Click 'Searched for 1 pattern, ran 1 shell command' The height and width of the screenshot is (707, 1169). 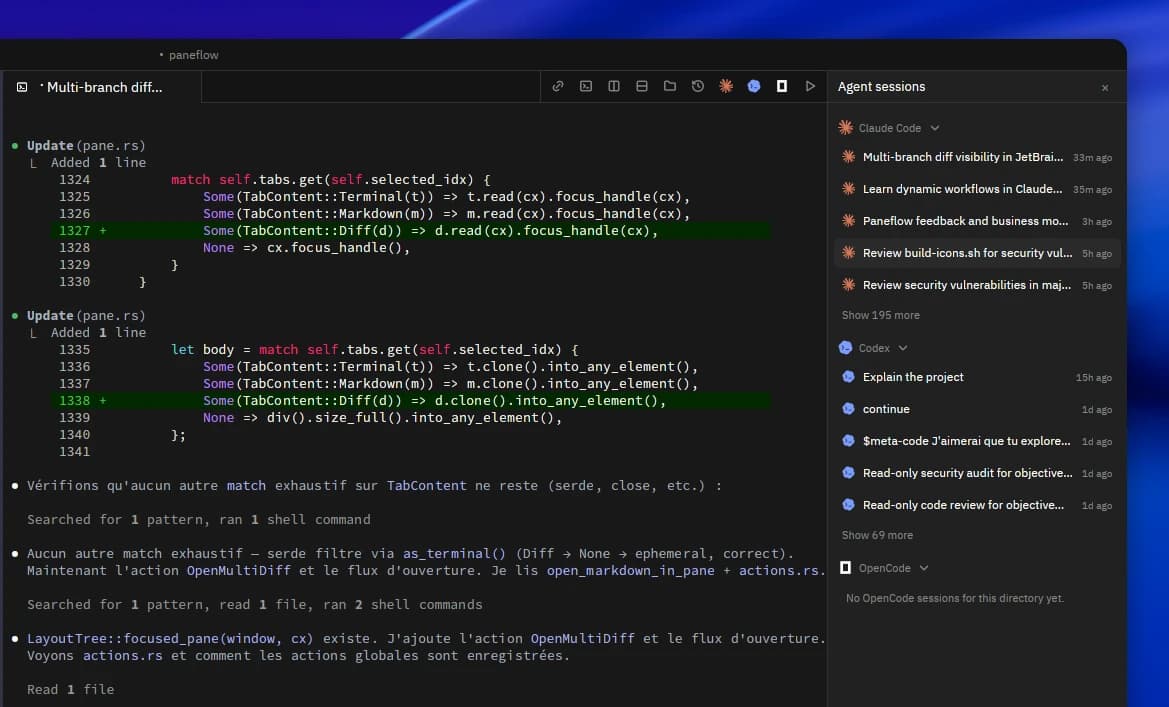(x=198, y=520)
